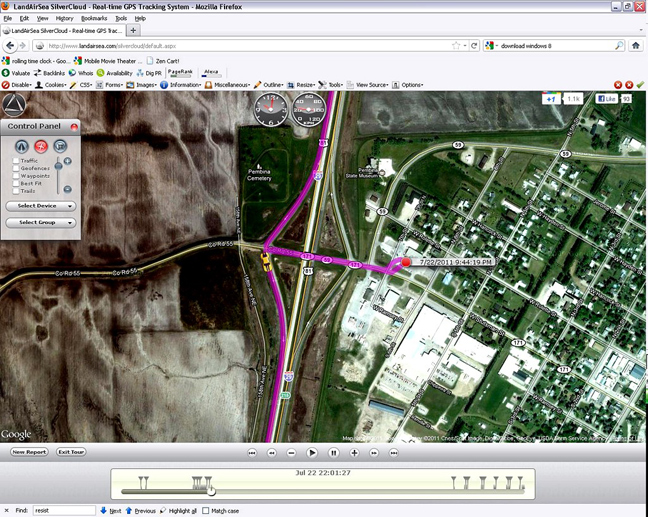Open the Help menu

pos(141,19)
